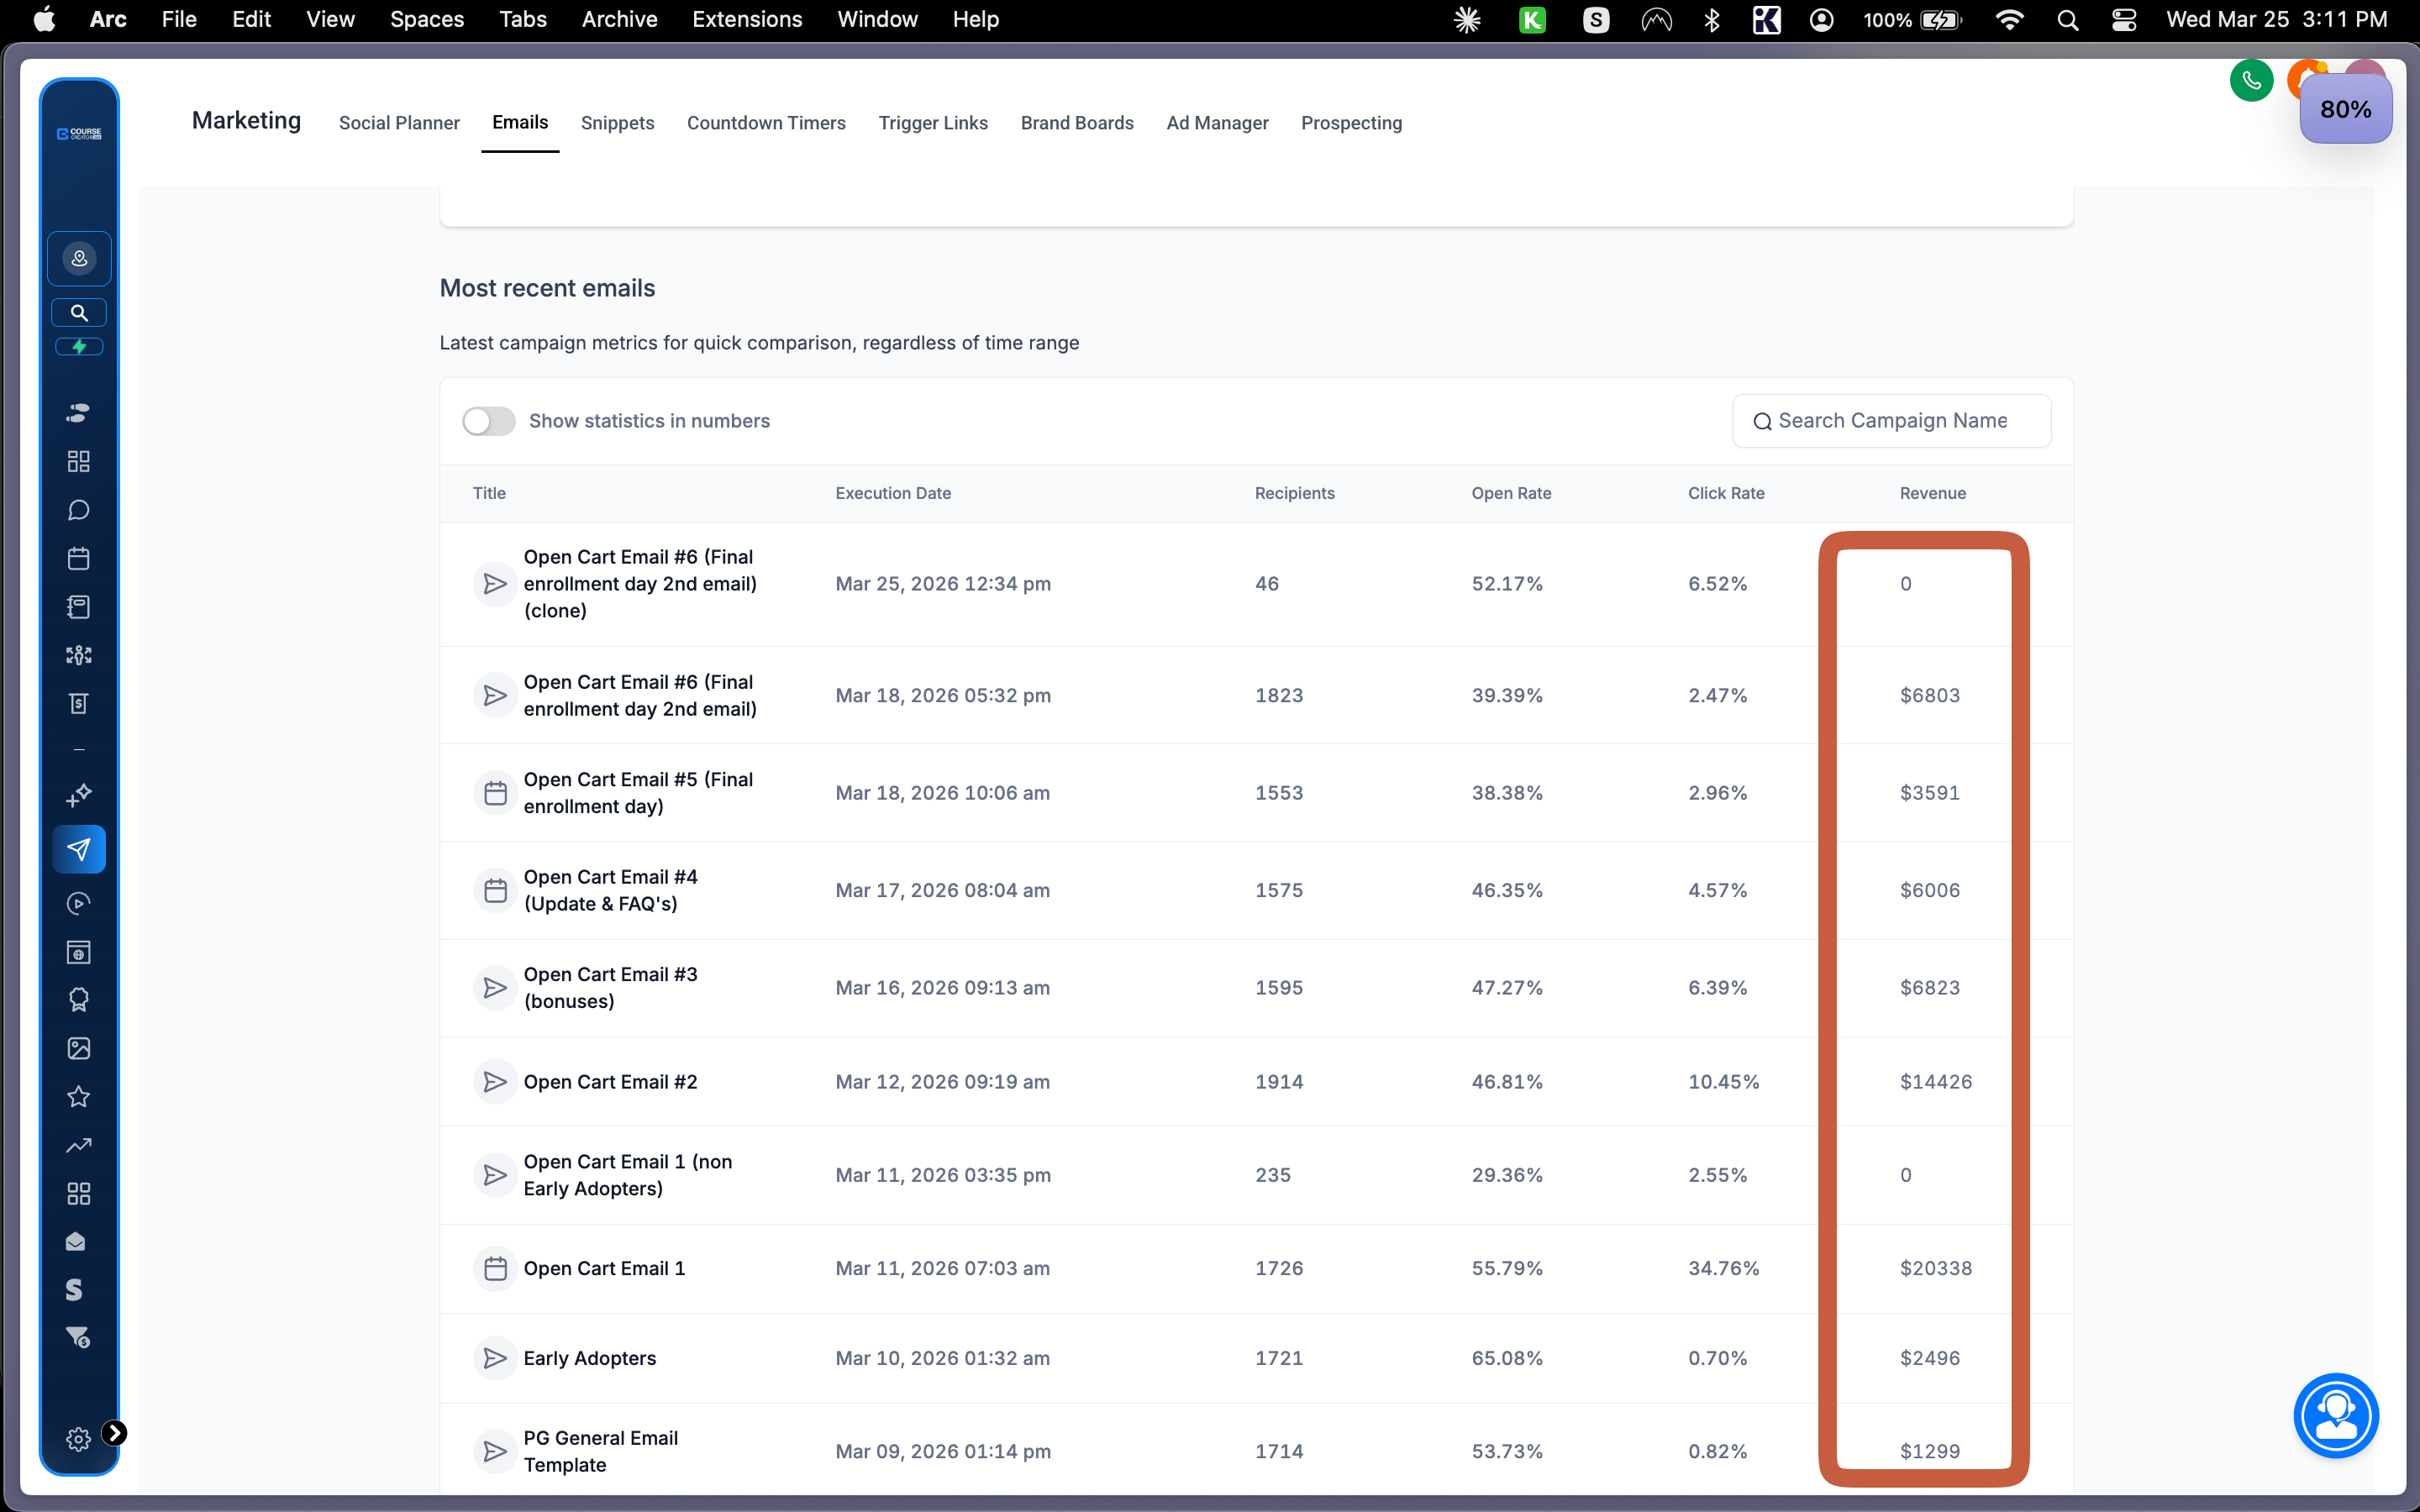Open the Ad Manager tab
Image resolution: width=2420 pixels, height=1512 pixels.
[1217, 123]
